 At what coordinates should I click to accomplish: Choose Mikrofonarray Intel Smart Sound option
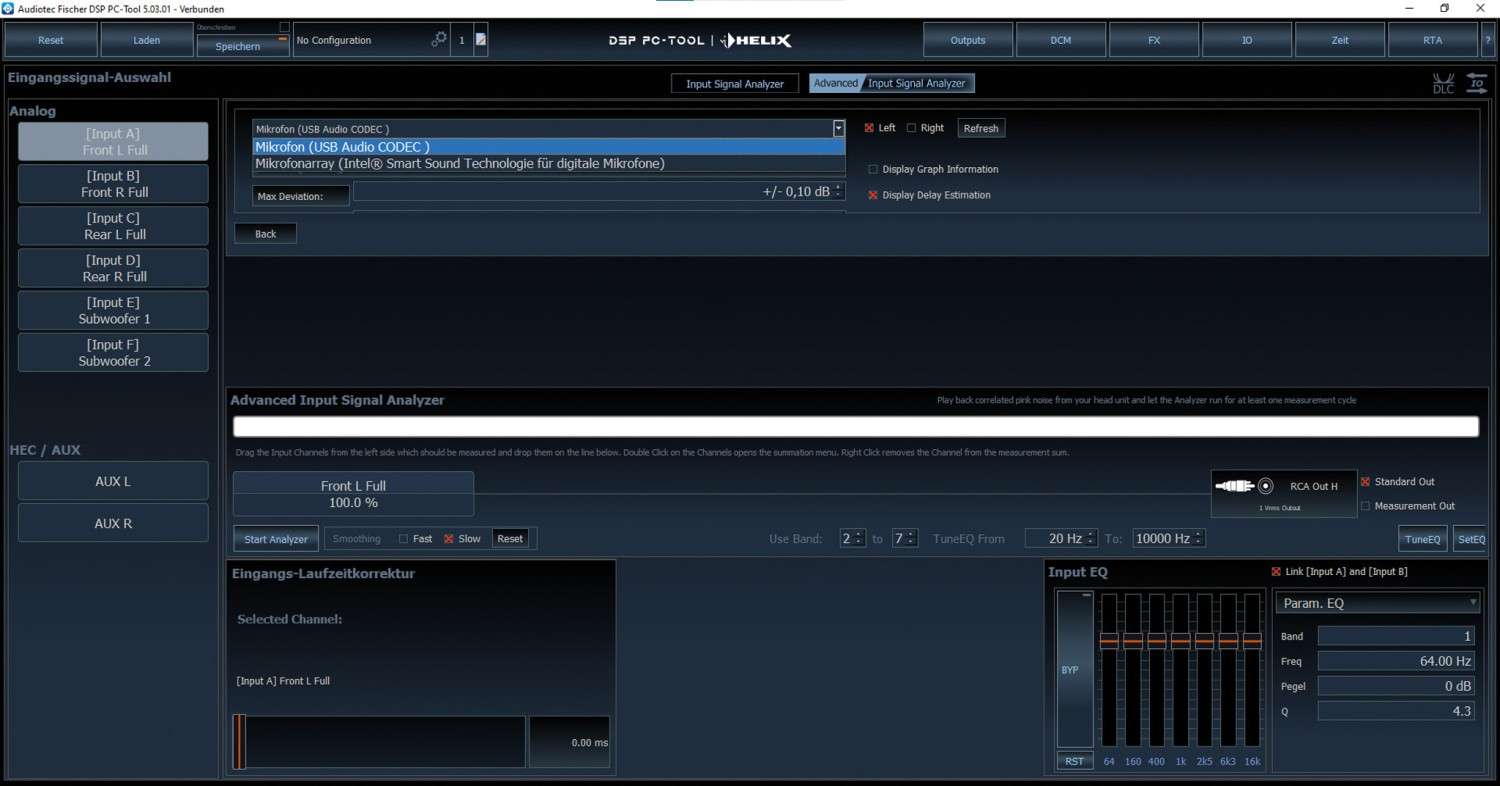pyautogui.click(x=549, y=163)
